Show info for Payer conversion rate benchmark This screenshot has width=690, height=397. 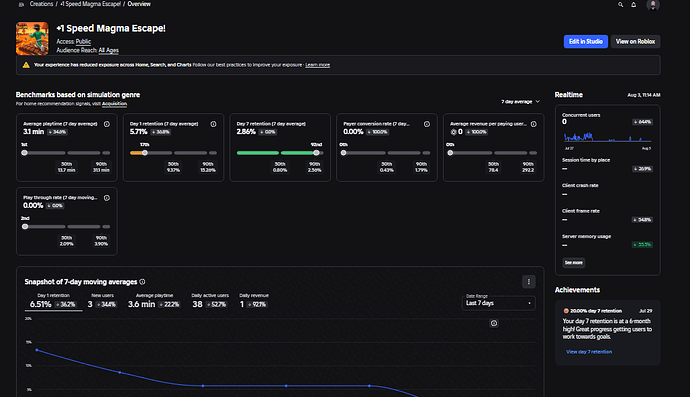427,124
